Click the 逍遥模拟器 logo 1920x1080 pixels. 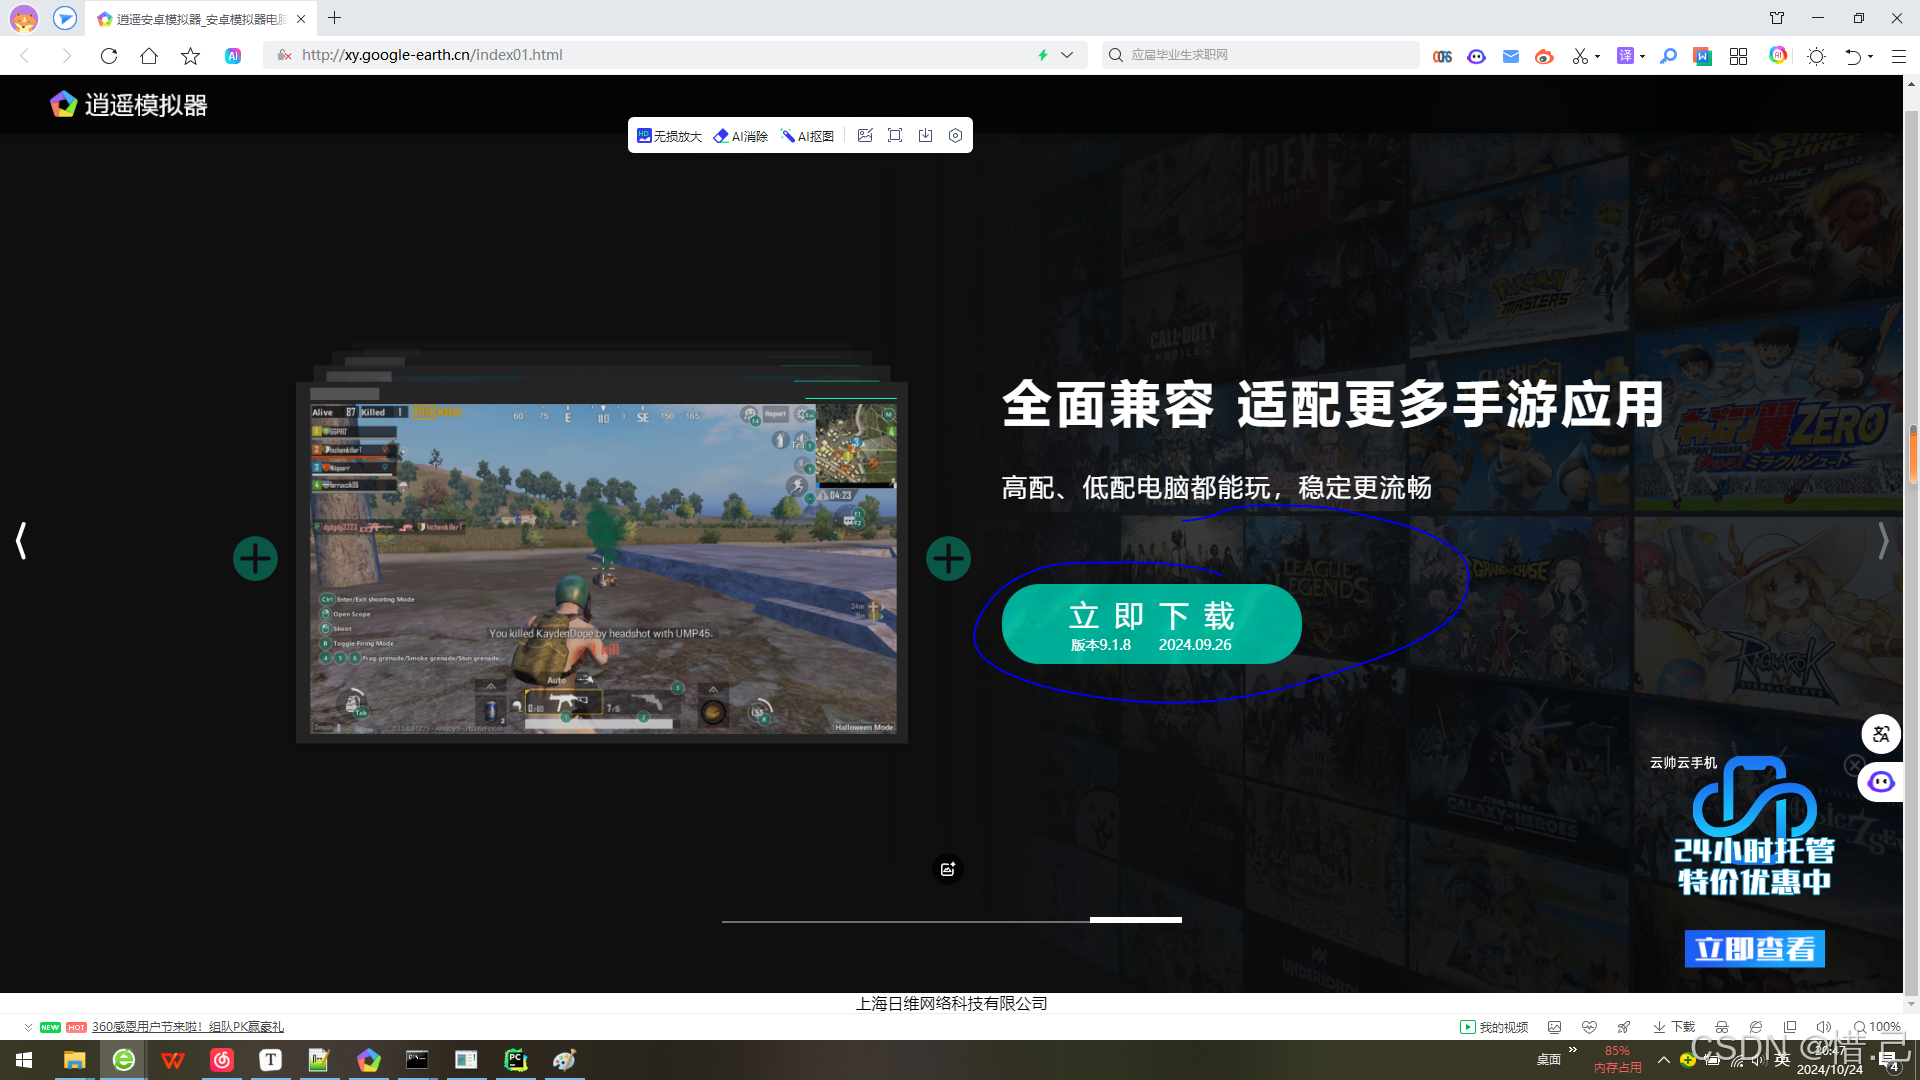click(x=129, y=104)
